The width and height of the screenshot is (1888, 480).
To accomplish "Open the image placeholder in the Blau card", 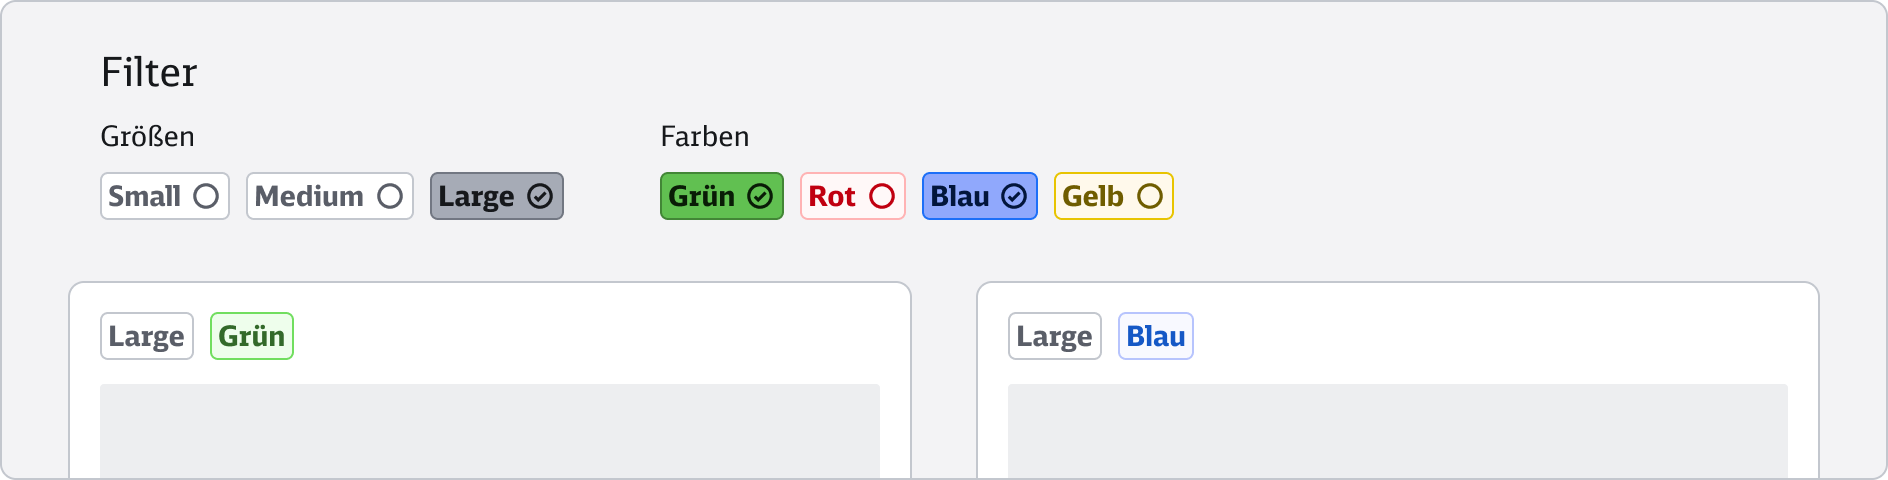I will (x=1398, y=430).
